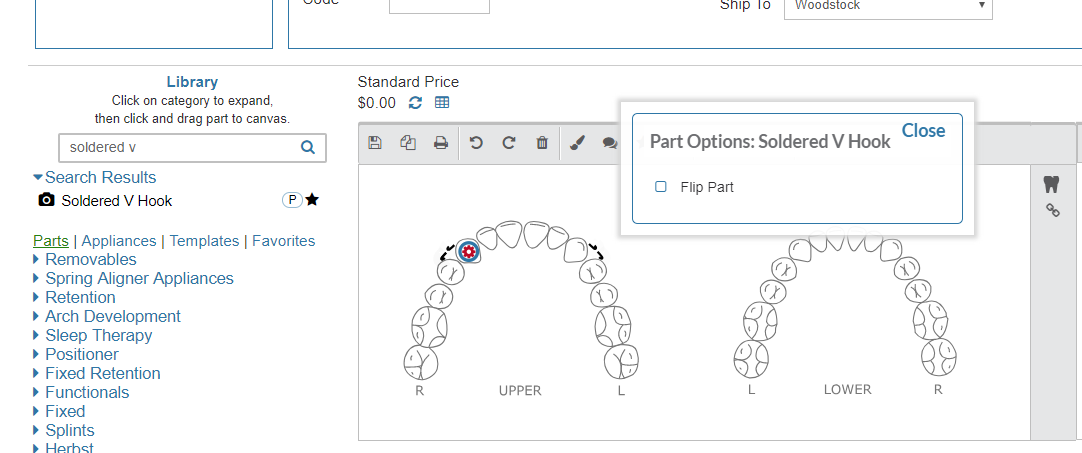The width and height of the screenshot is (1082, 453).
Task: Print the canvas with the printer icon
Action: pos(440,143)
